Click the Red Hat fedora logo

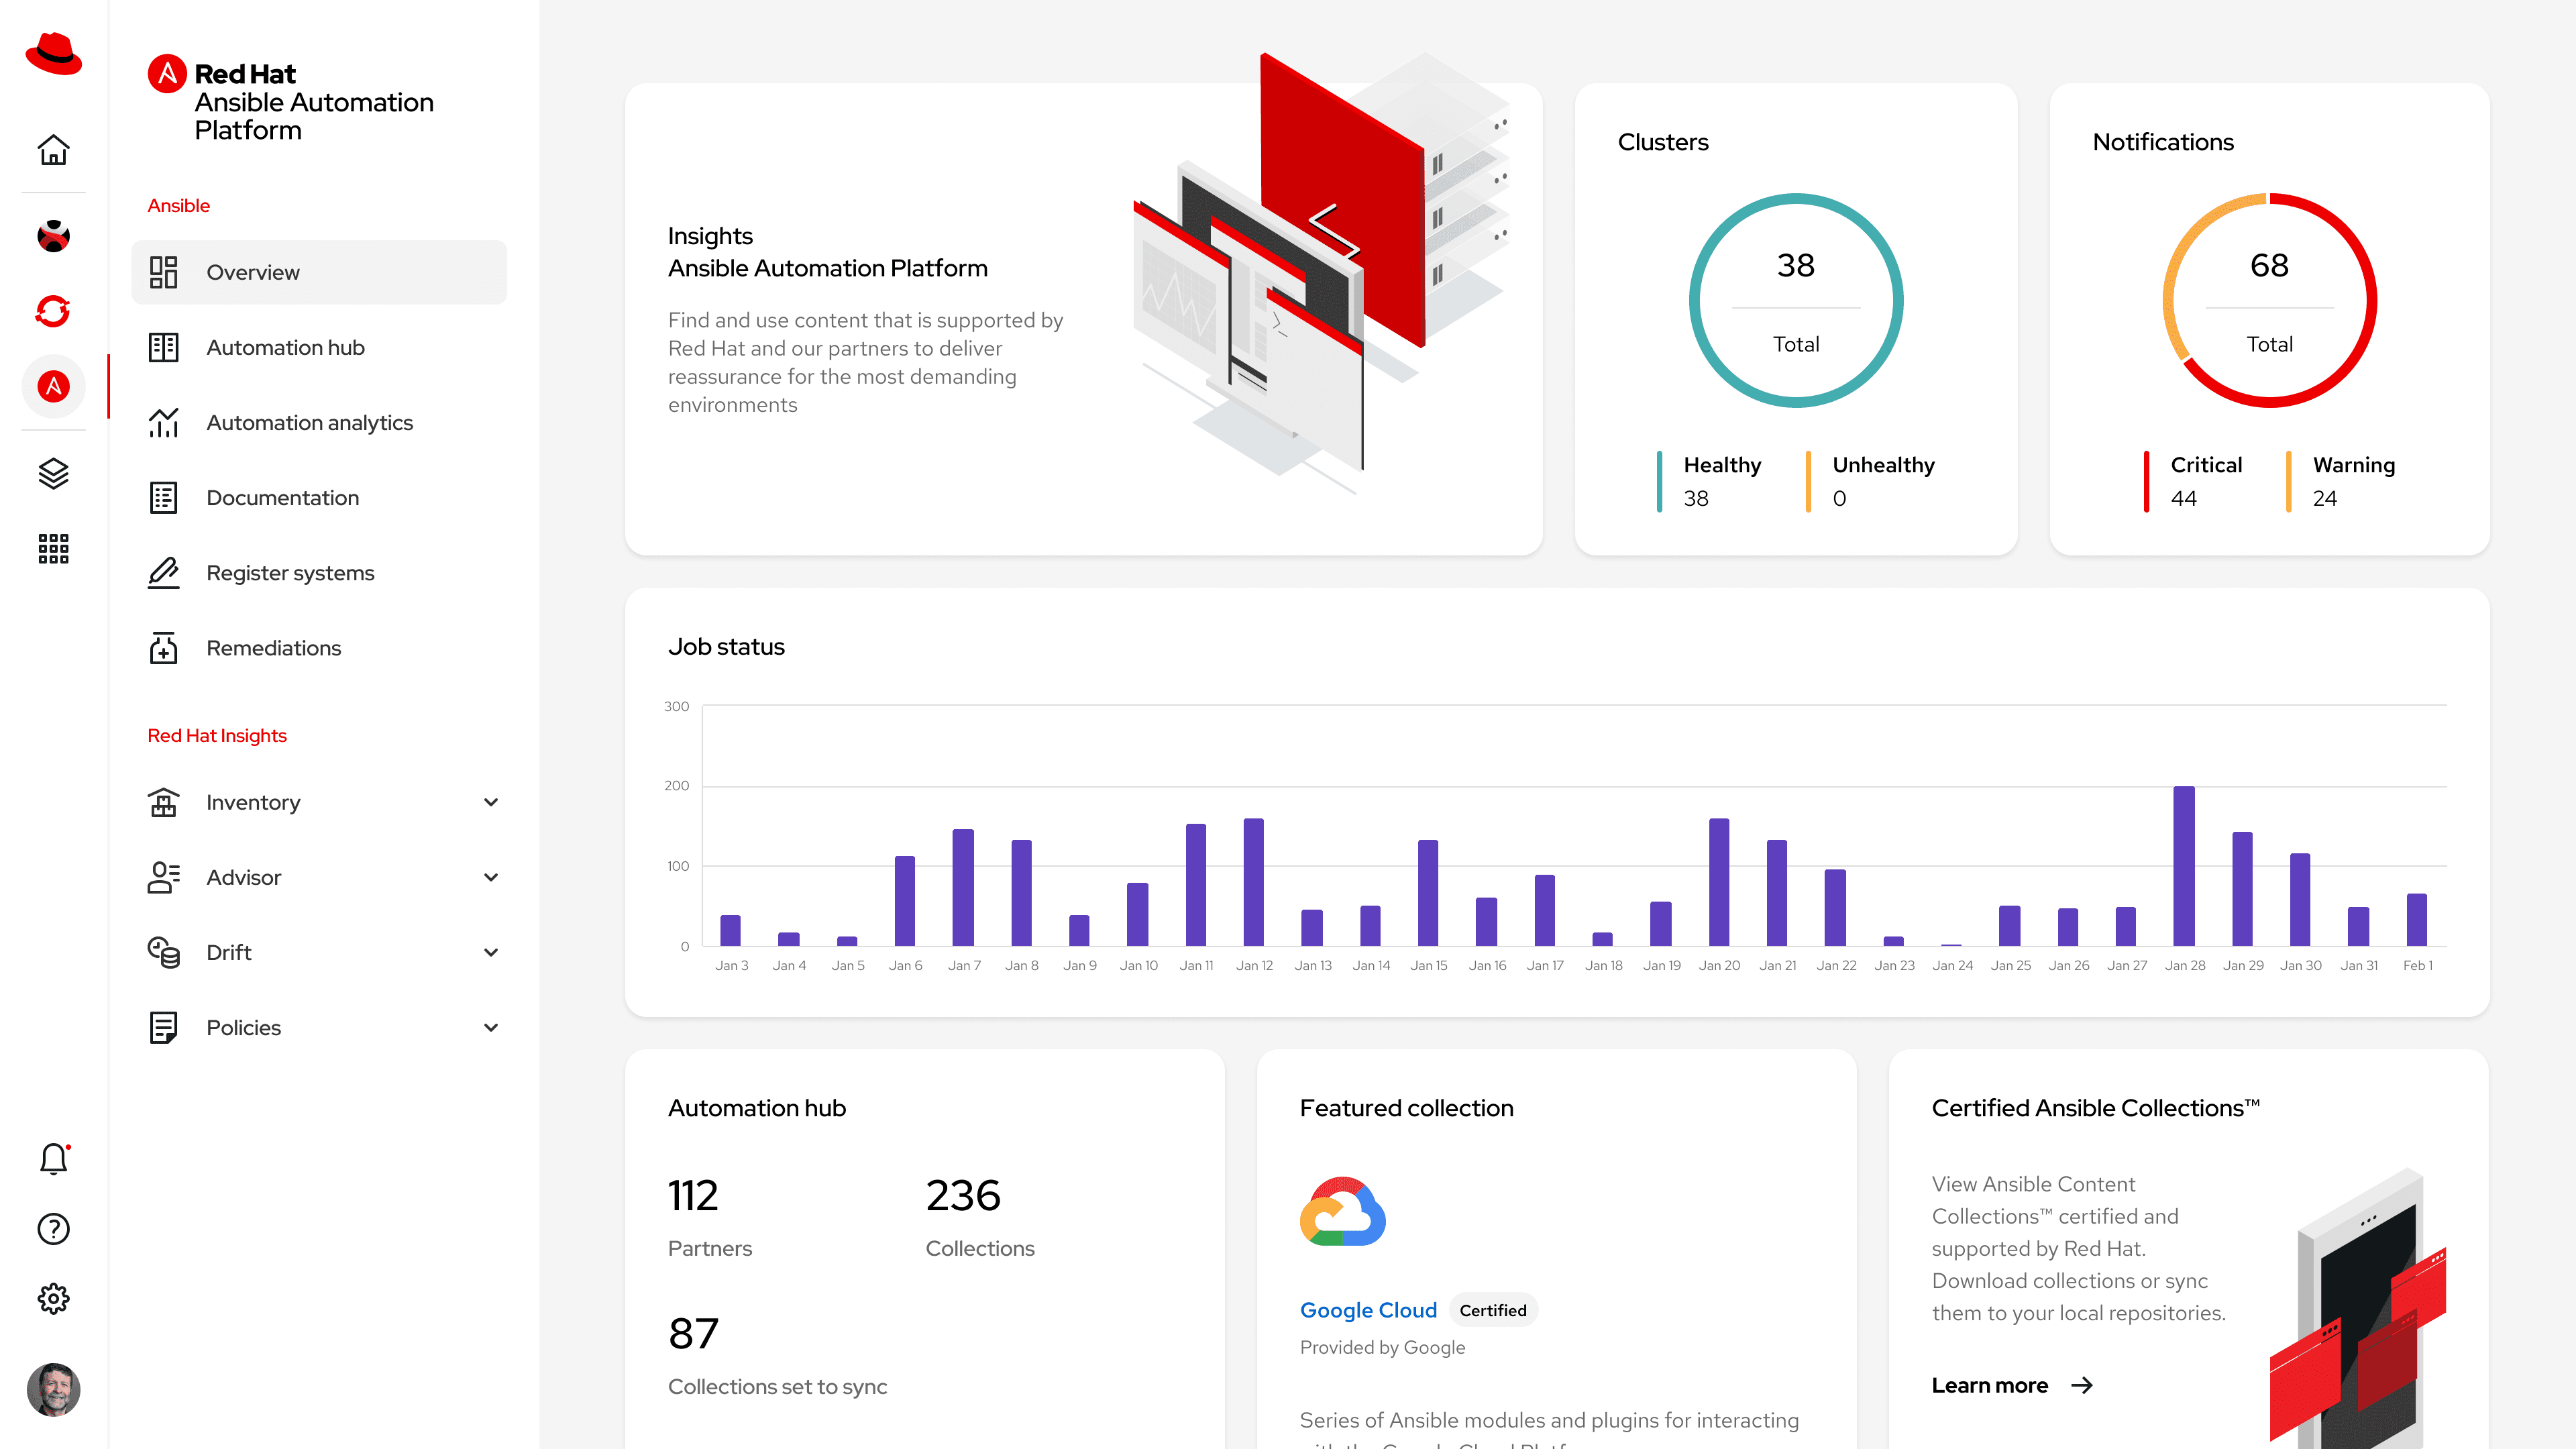click(53, 53)
